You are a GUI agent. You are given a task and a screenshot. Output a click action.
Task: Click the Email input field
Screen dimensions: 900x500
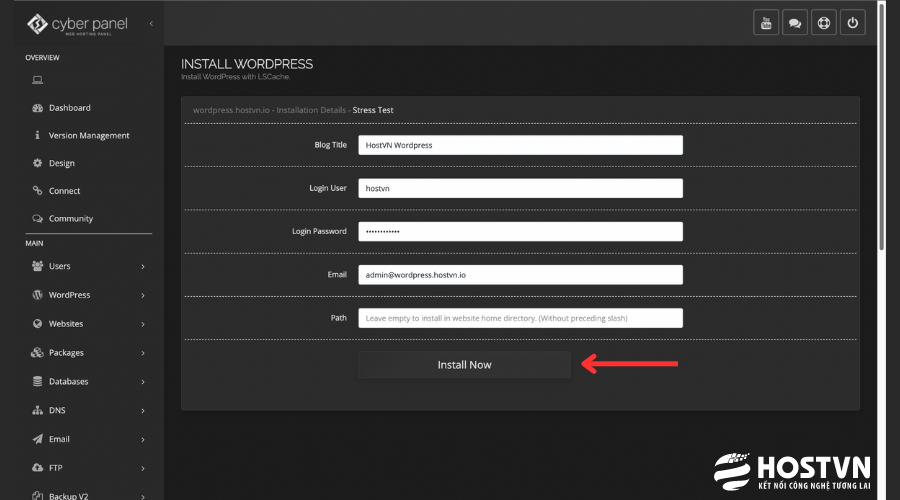521,275
